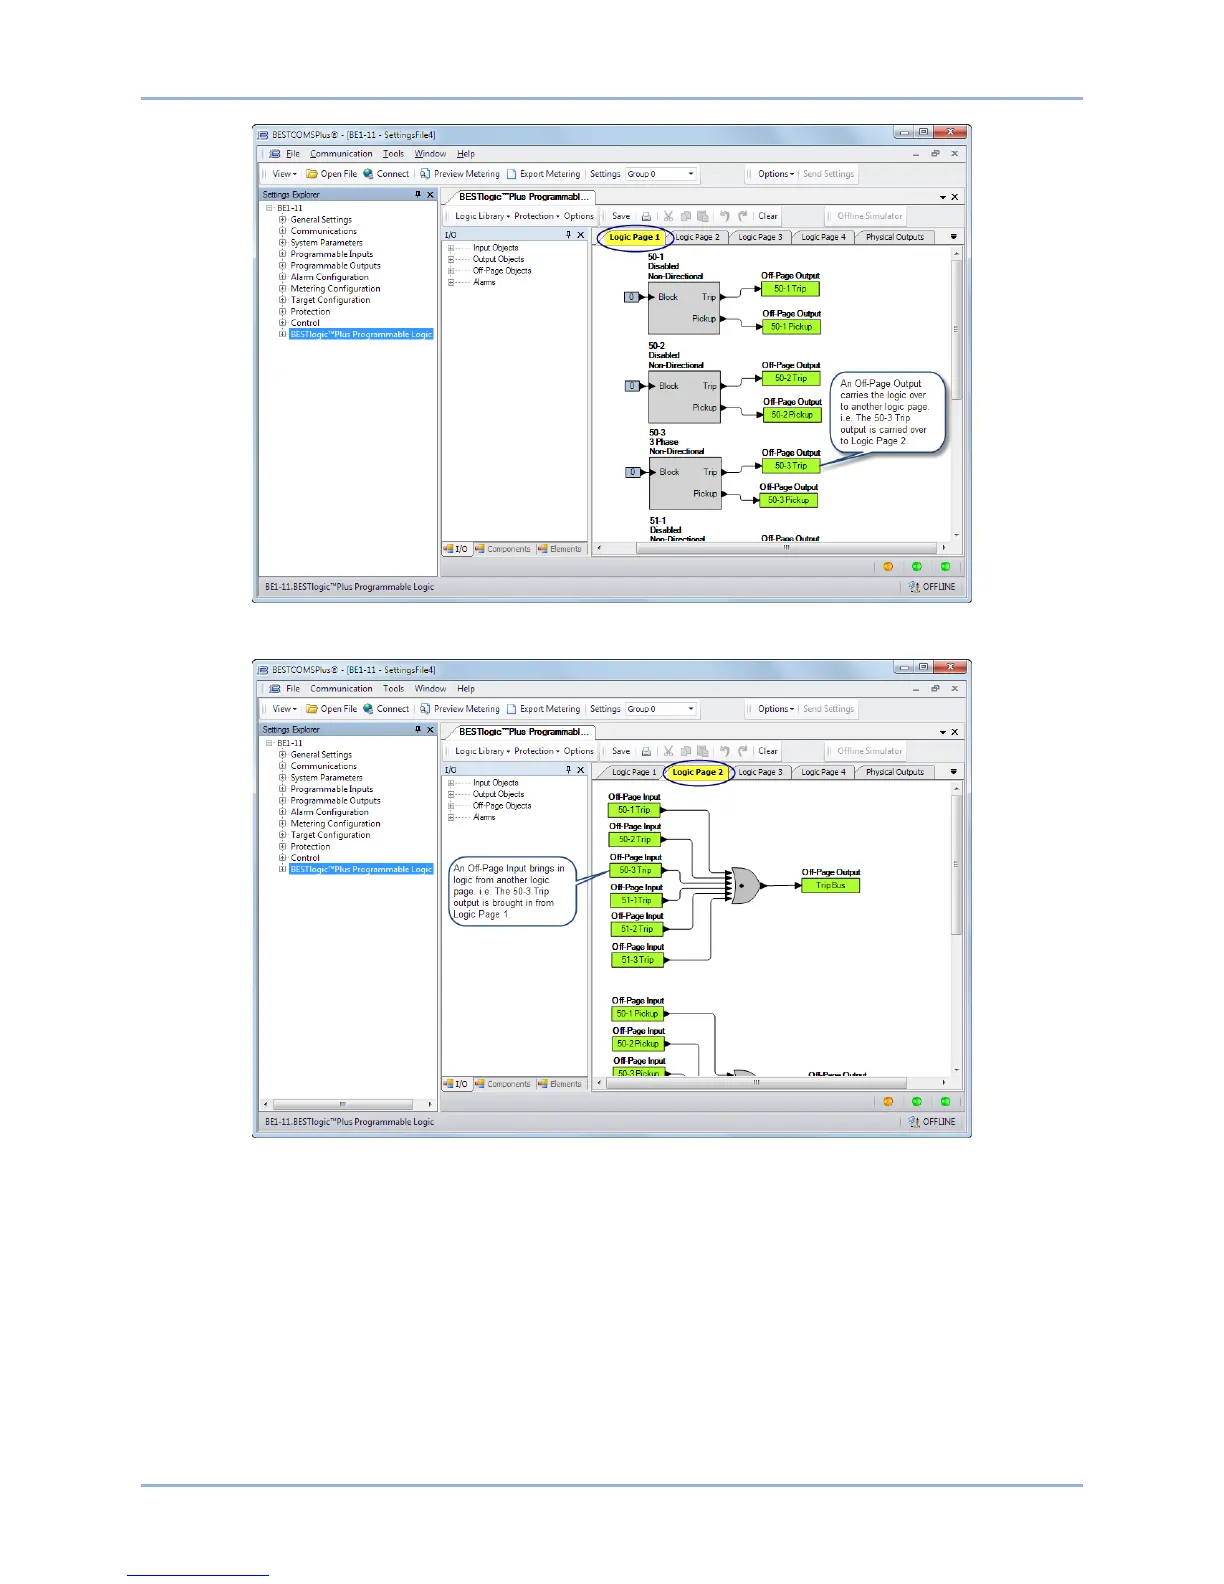1224x1584 pixels.
Task: Expand Programmable Inputs node in upper window tree
Action: point(283,254)
